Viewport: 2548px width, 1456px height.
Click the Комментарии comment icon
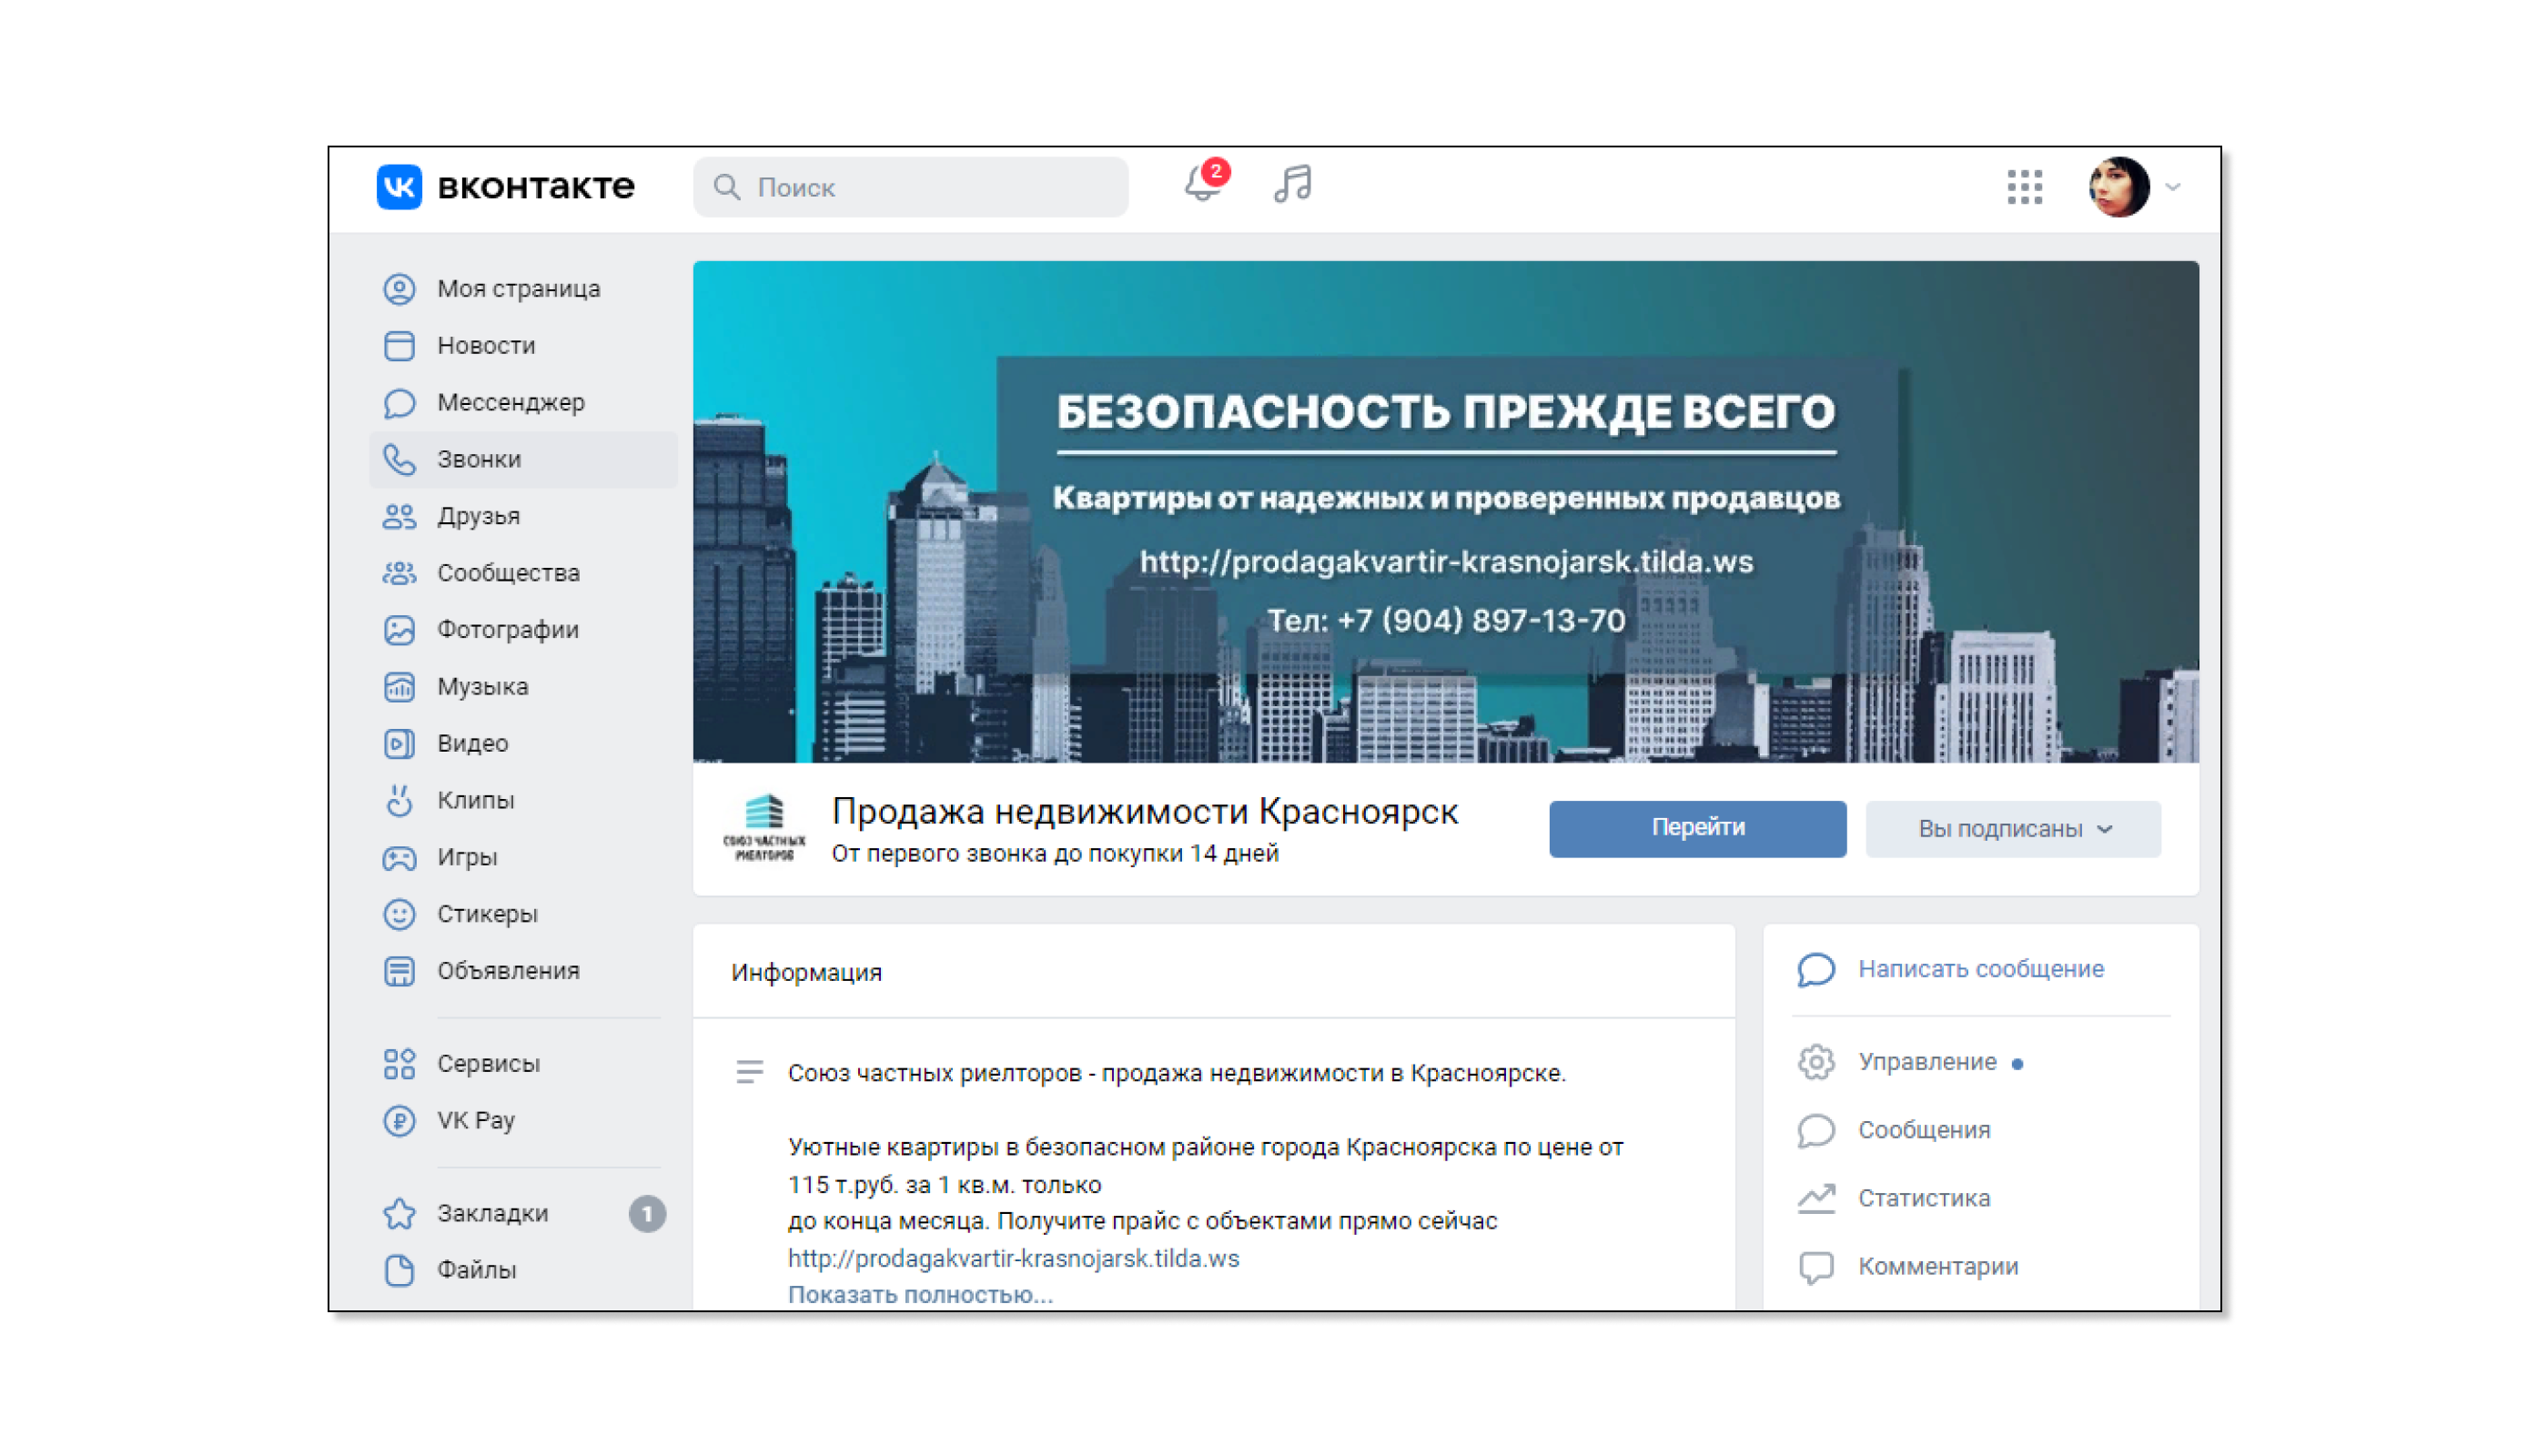(x=1816, y=1267)
